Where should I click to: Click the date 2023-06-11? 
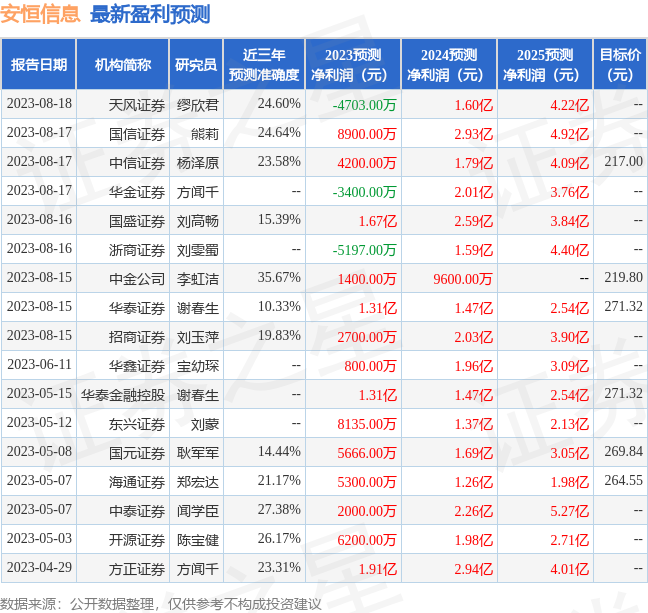[x=39, y=364]
